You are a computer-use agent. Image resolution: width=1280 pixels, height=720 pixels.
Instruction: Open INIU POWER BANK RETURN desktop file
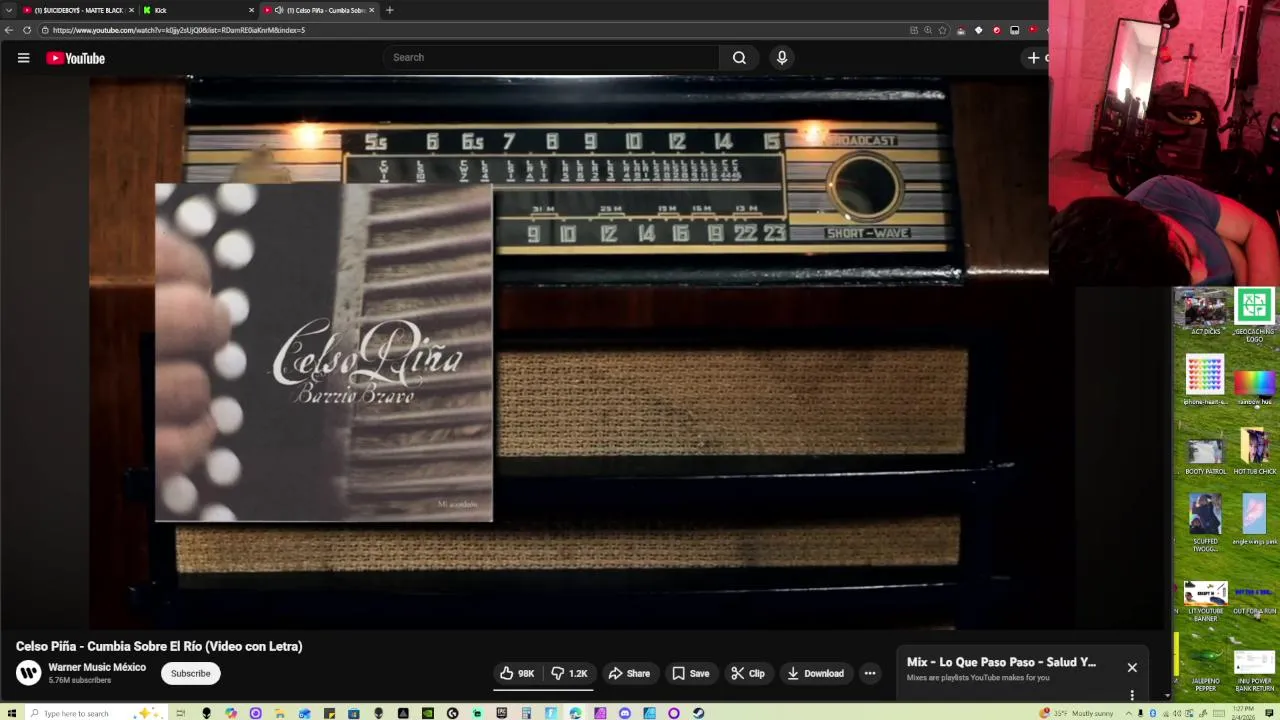point(1254,671)
